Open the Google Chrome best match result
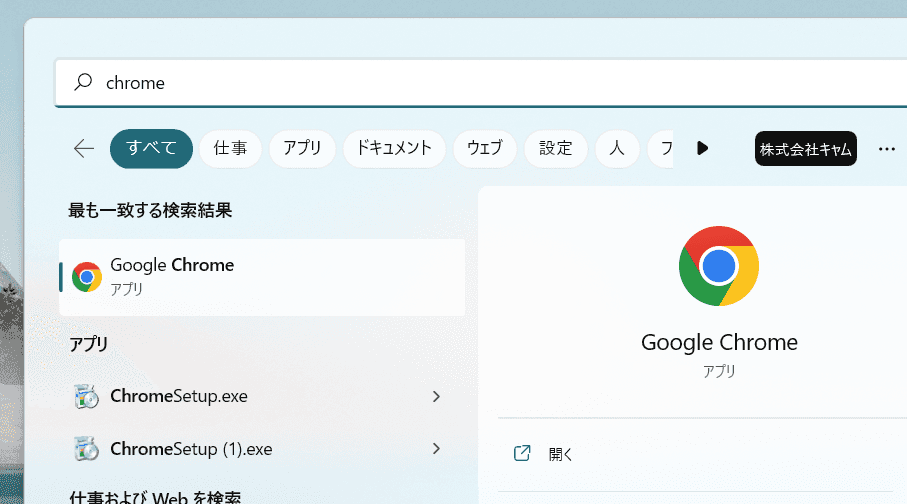Viewport: 907px width, 504px height. [x=262, y=277]
